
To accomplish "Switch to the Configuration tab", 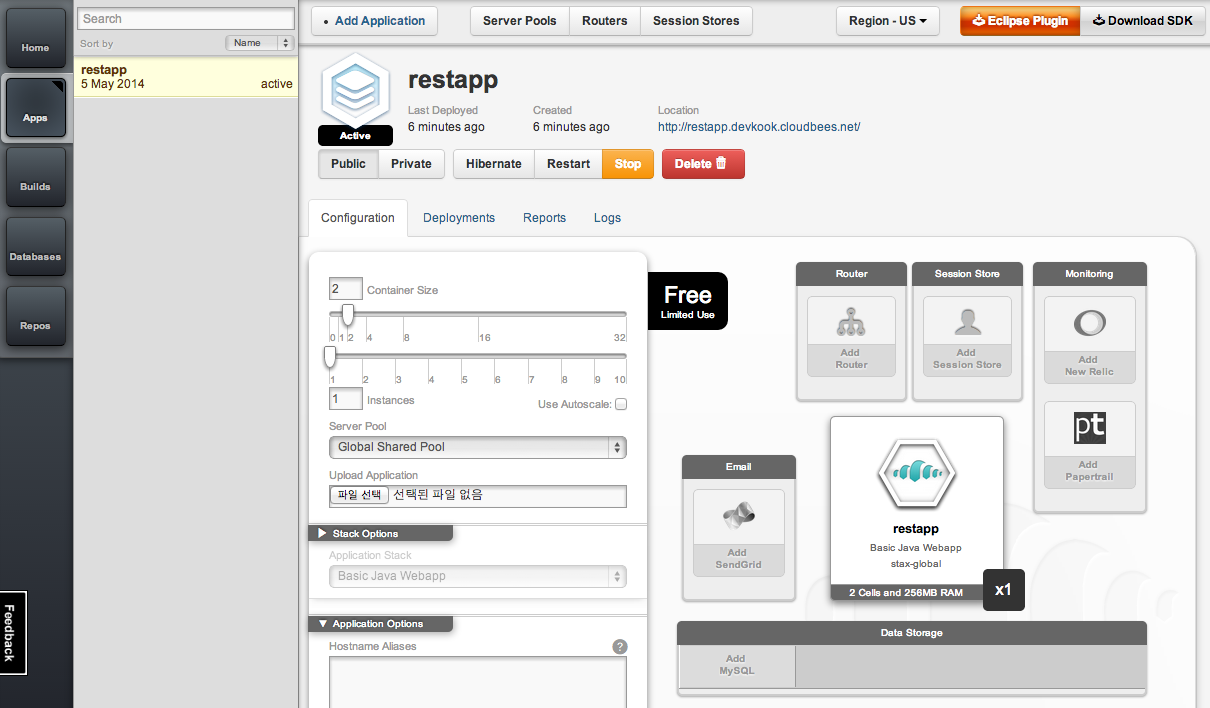I will (358, 218).
